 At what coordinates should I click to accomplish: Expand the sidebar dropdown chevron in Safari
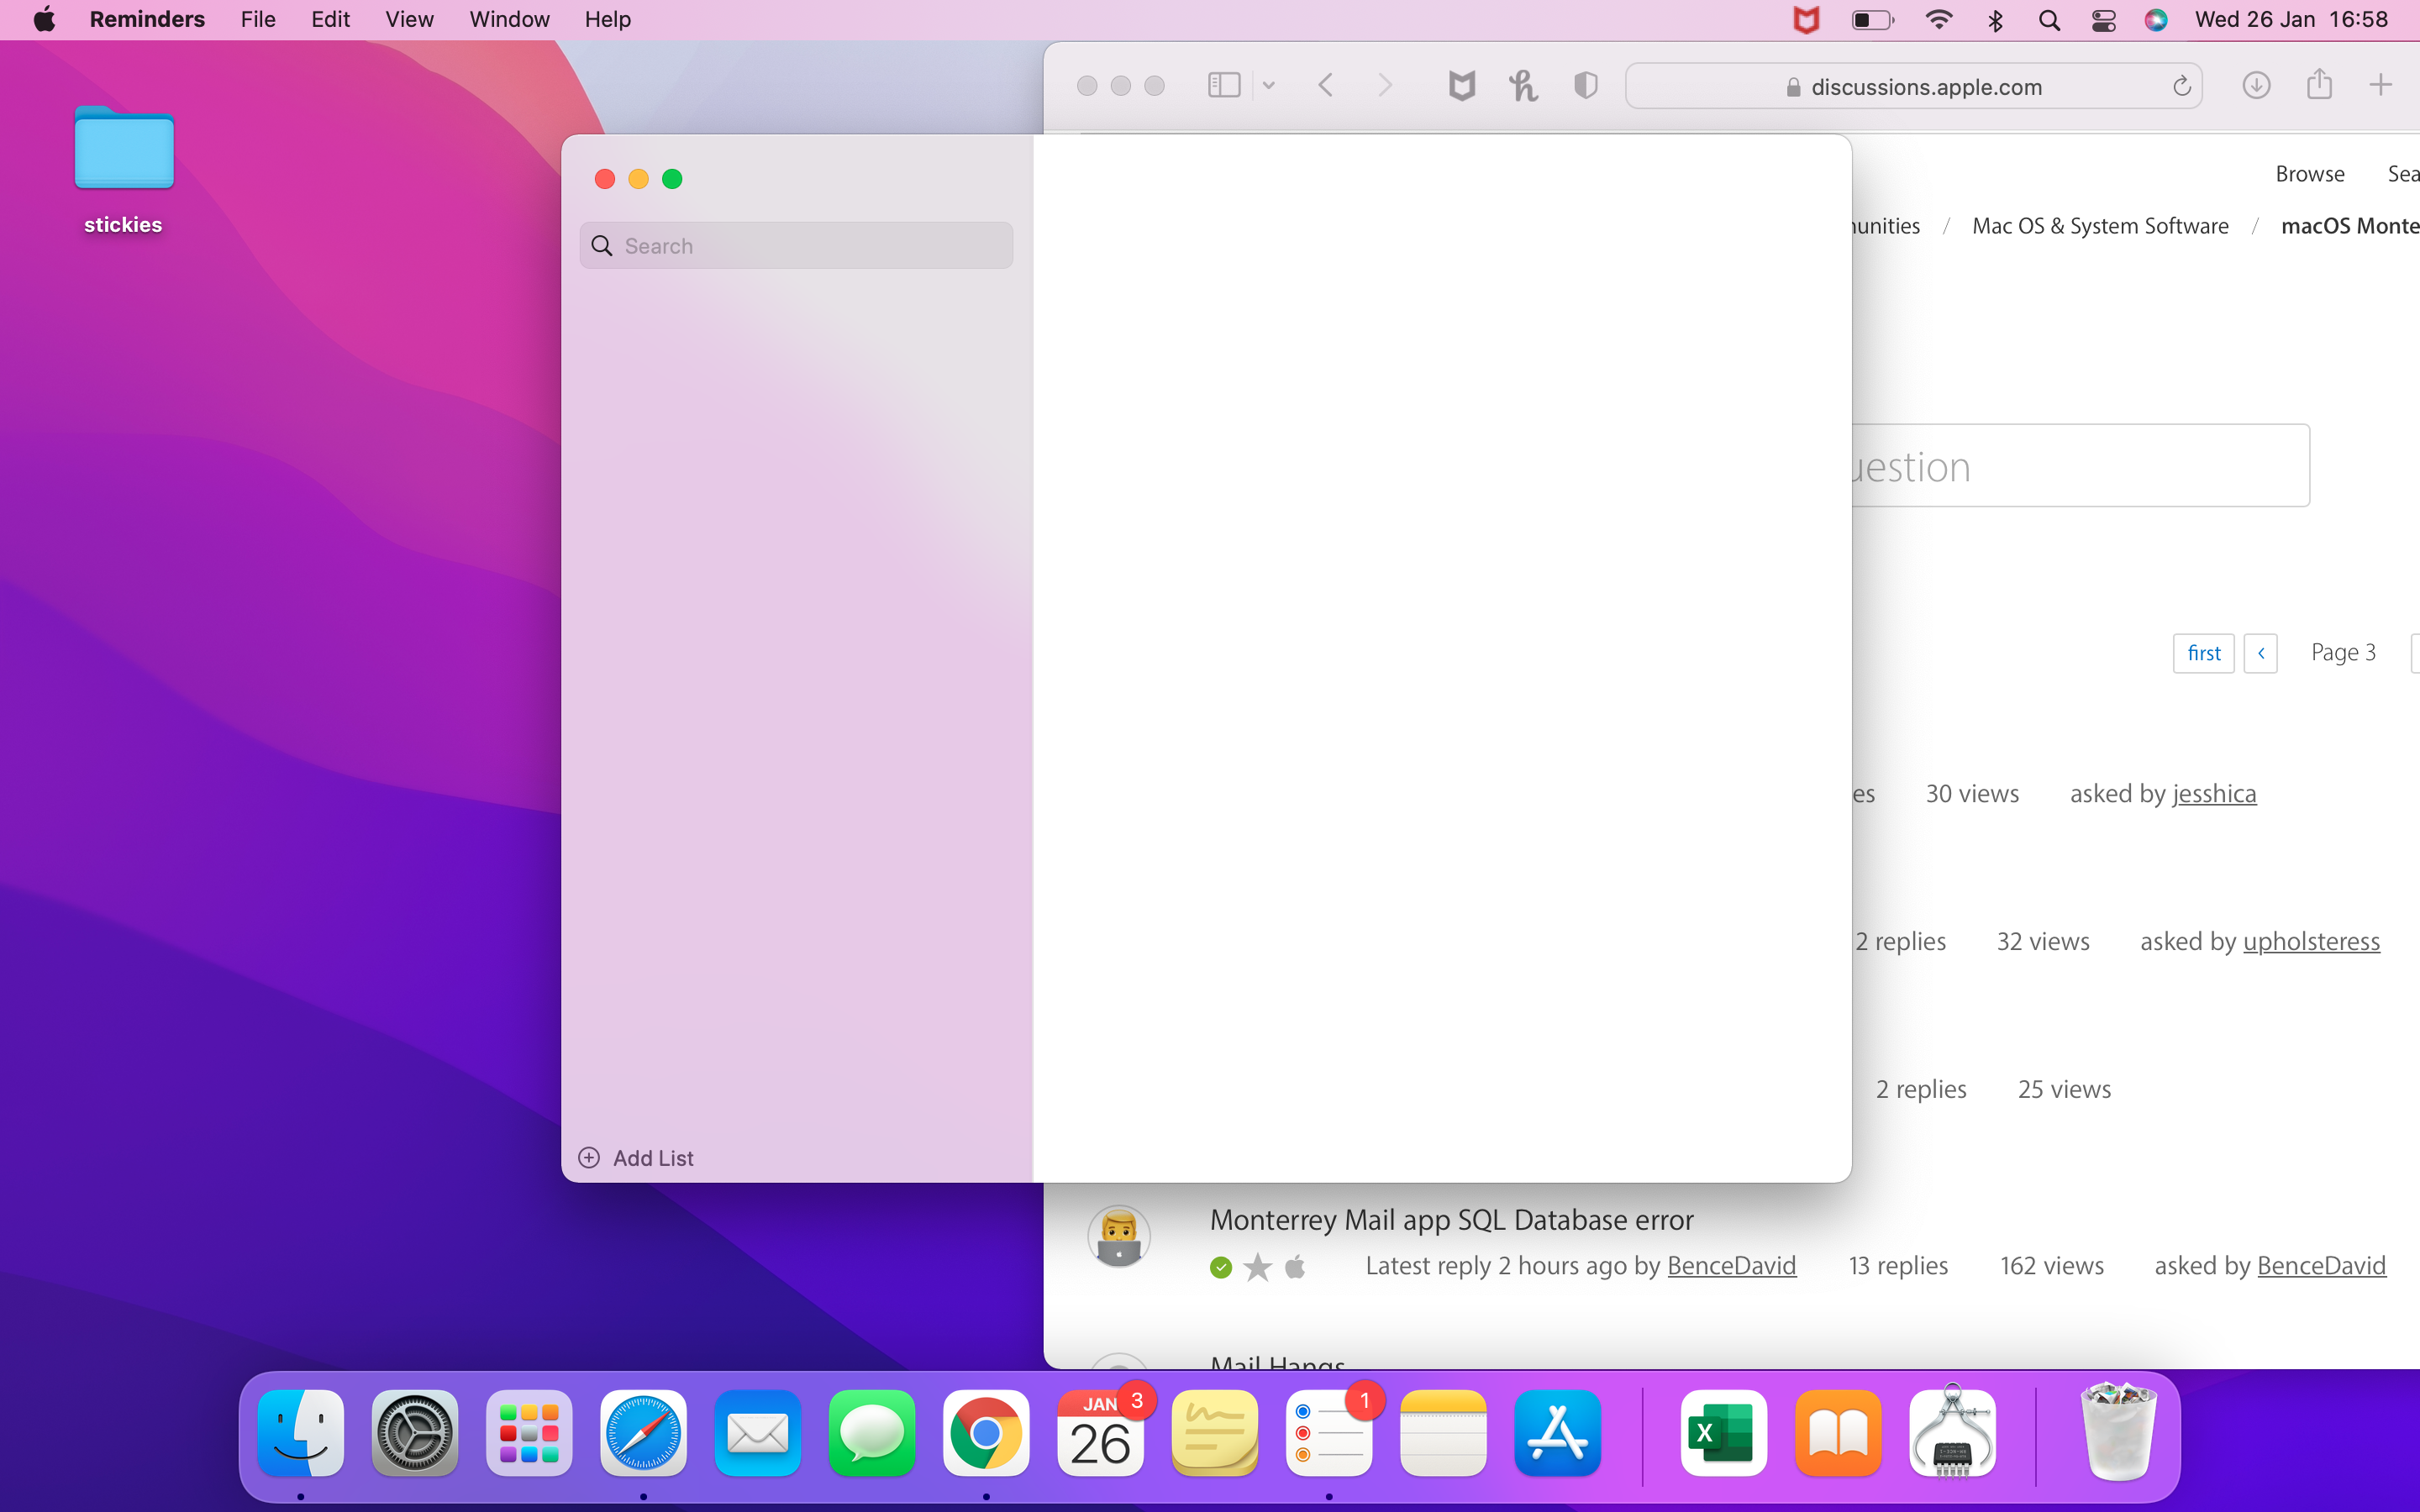tap(1269, 86)
